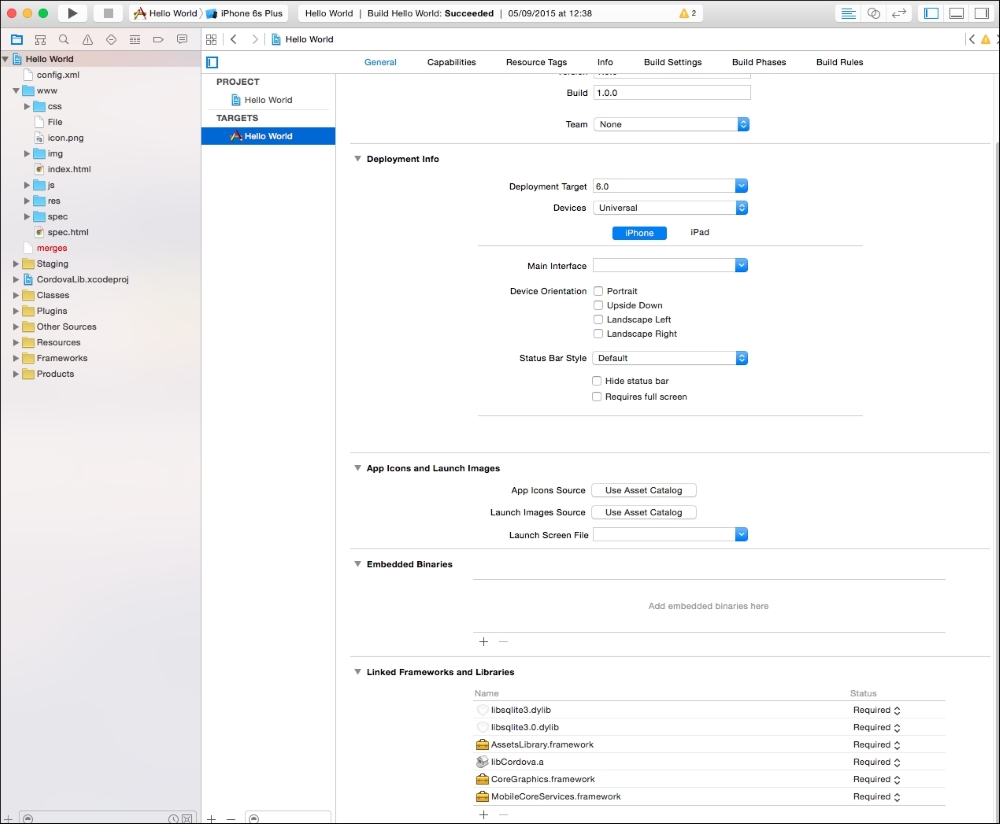Open the report navigator icon

coord(182,40)
